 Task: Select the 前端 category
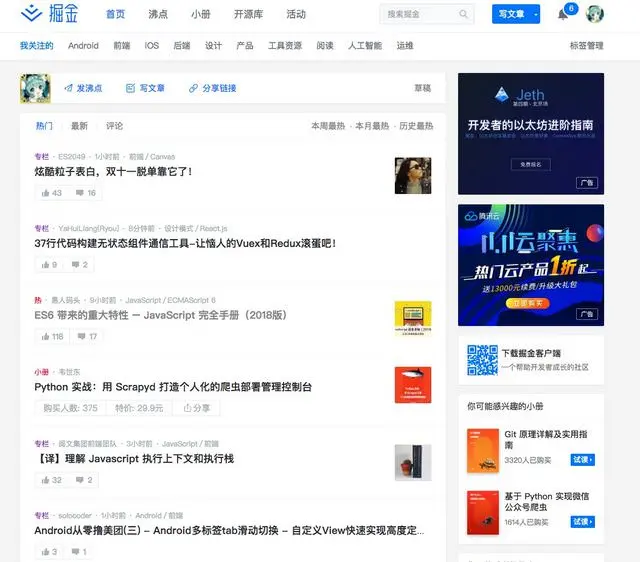click(x=122, y=46)
